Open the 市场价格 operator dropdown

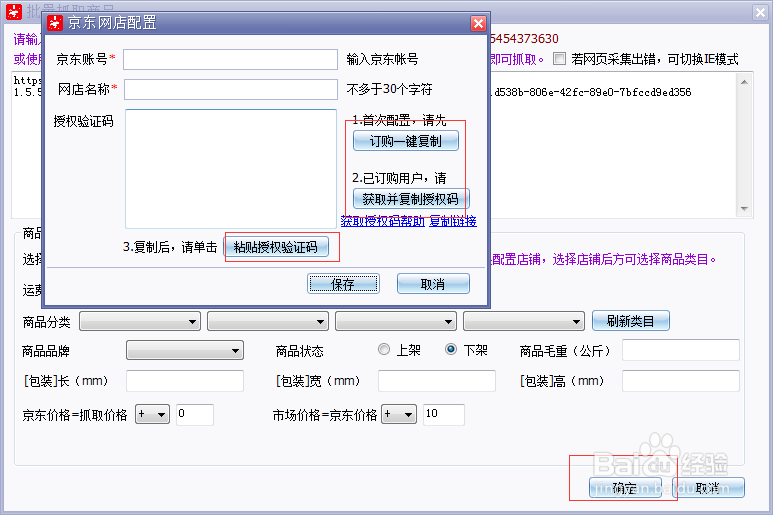pos(399,414)
